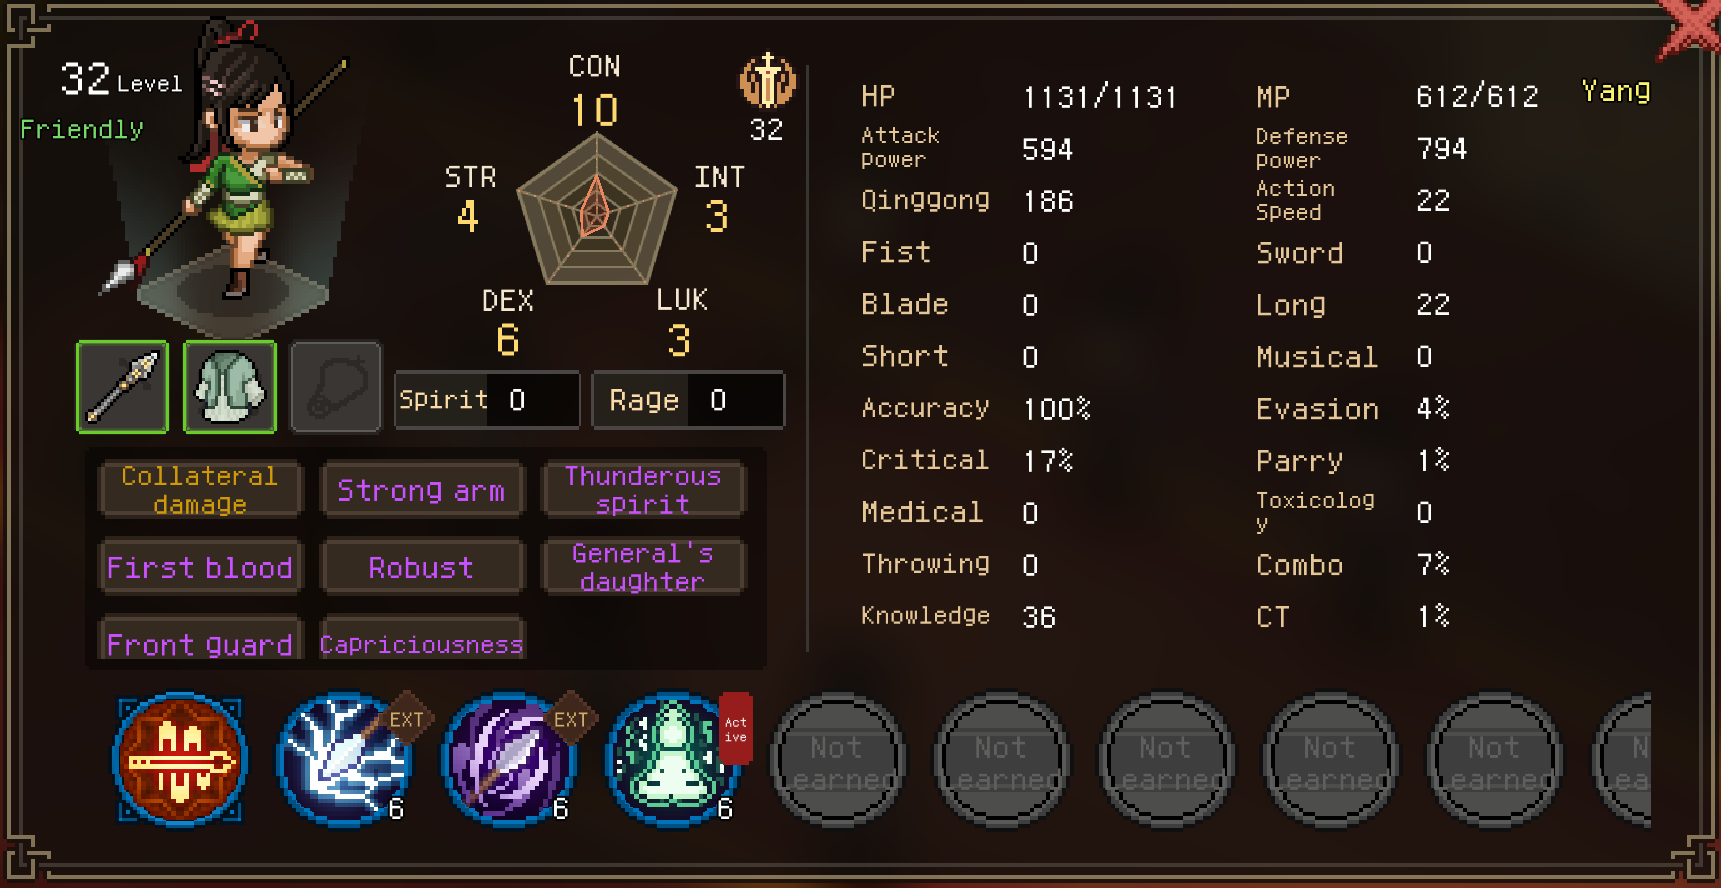Close the character panel with red X

click(x=1690, y=28)
